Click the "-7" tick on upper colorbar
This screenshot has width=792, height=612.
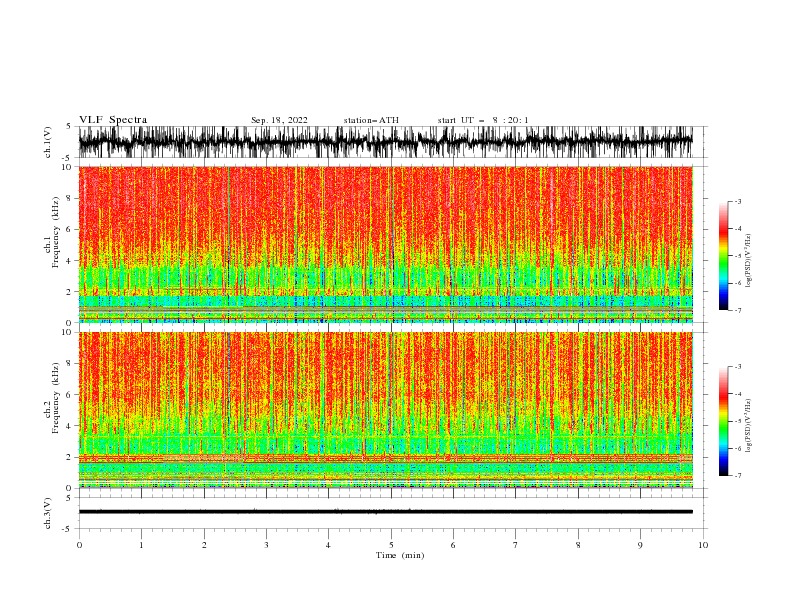(737, 310)
